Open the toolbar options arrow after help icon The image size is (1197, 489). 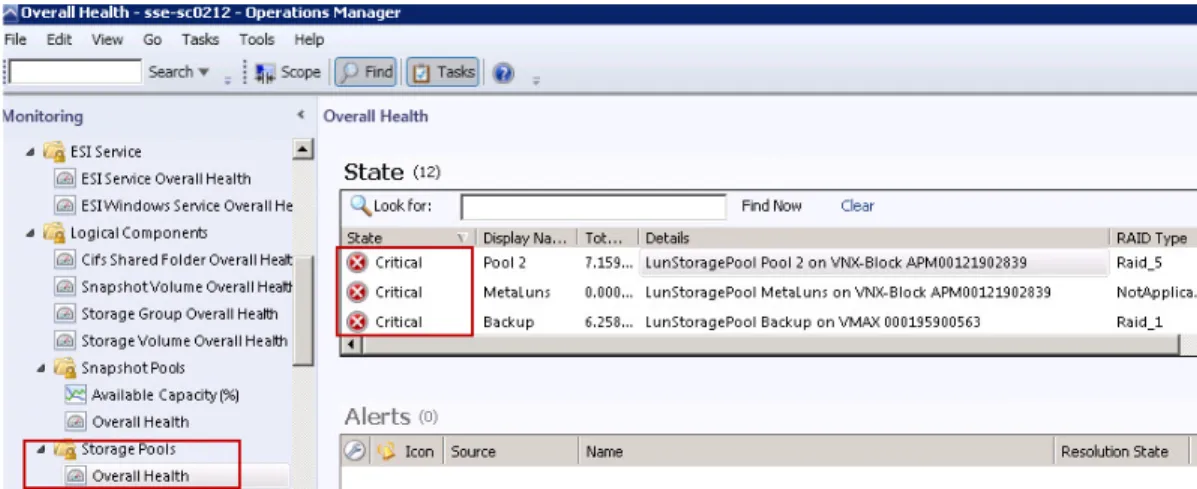(x=536, y=79)
